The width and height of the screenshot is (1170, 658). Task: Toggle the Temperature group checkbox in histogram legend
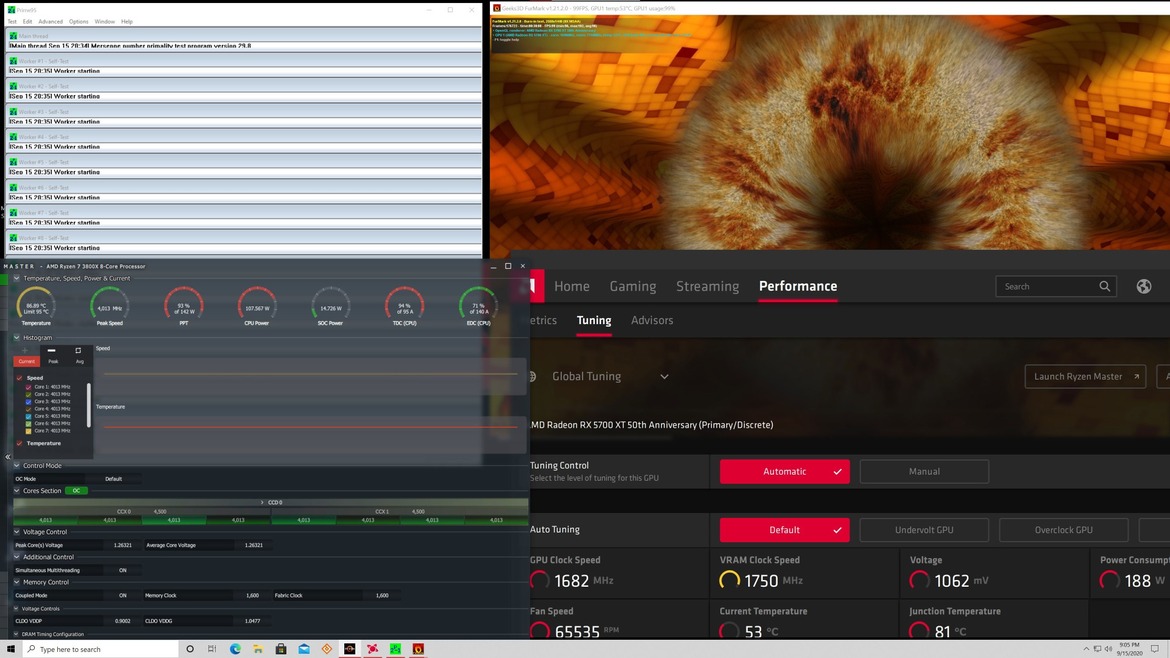point(19,443)
